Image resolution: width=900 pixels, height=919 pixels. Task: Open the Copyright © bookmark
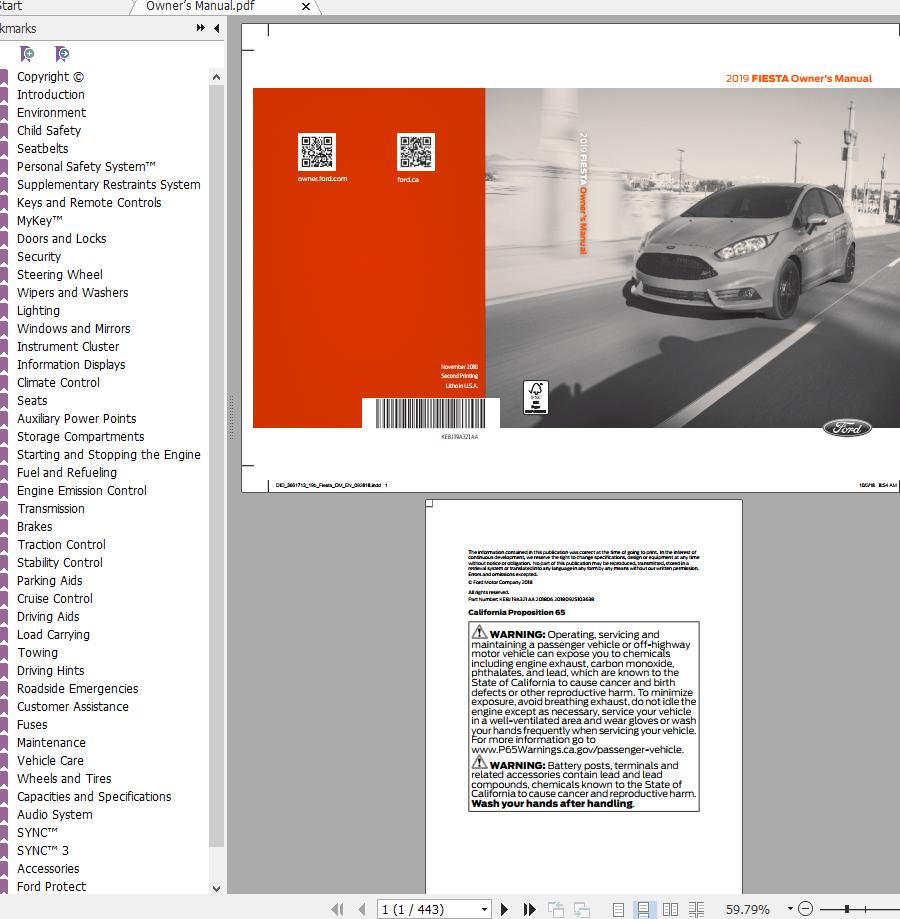[x=50, y=77]
